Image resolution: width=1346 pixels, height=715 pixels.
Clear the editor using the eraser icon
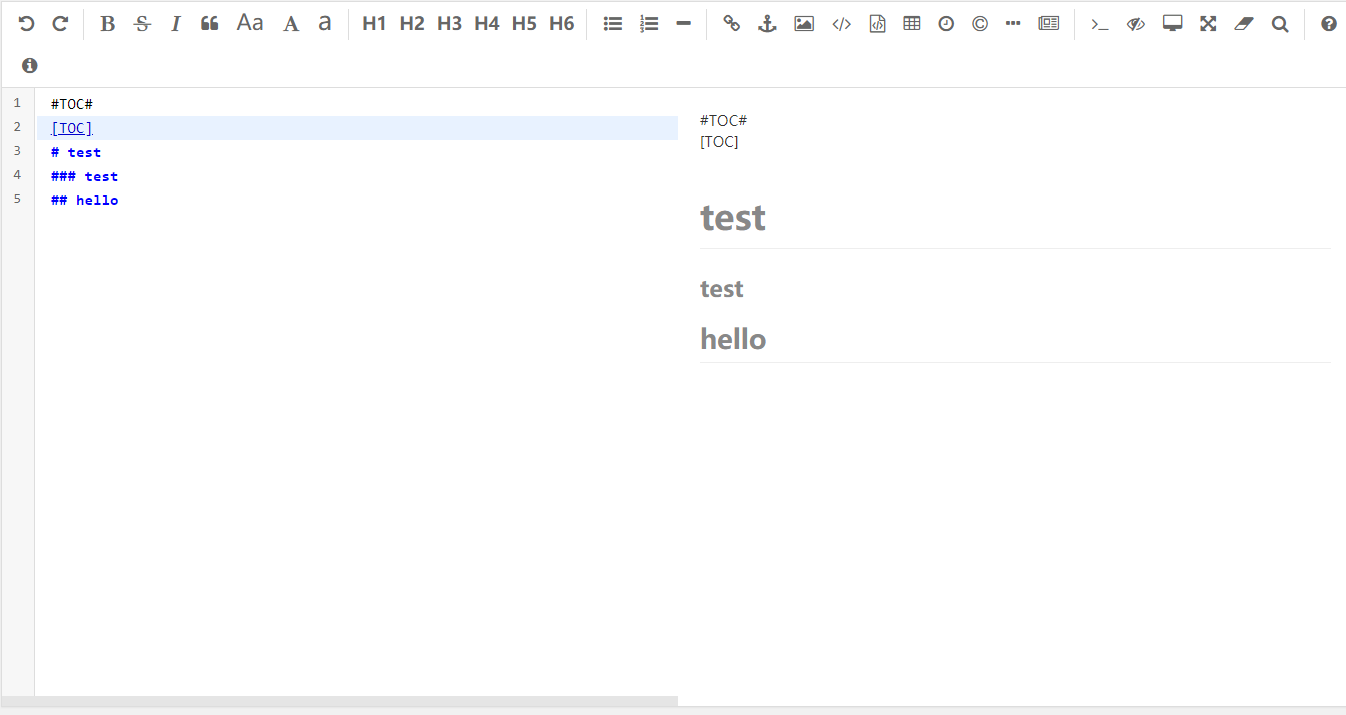[x=1243, y=23]
